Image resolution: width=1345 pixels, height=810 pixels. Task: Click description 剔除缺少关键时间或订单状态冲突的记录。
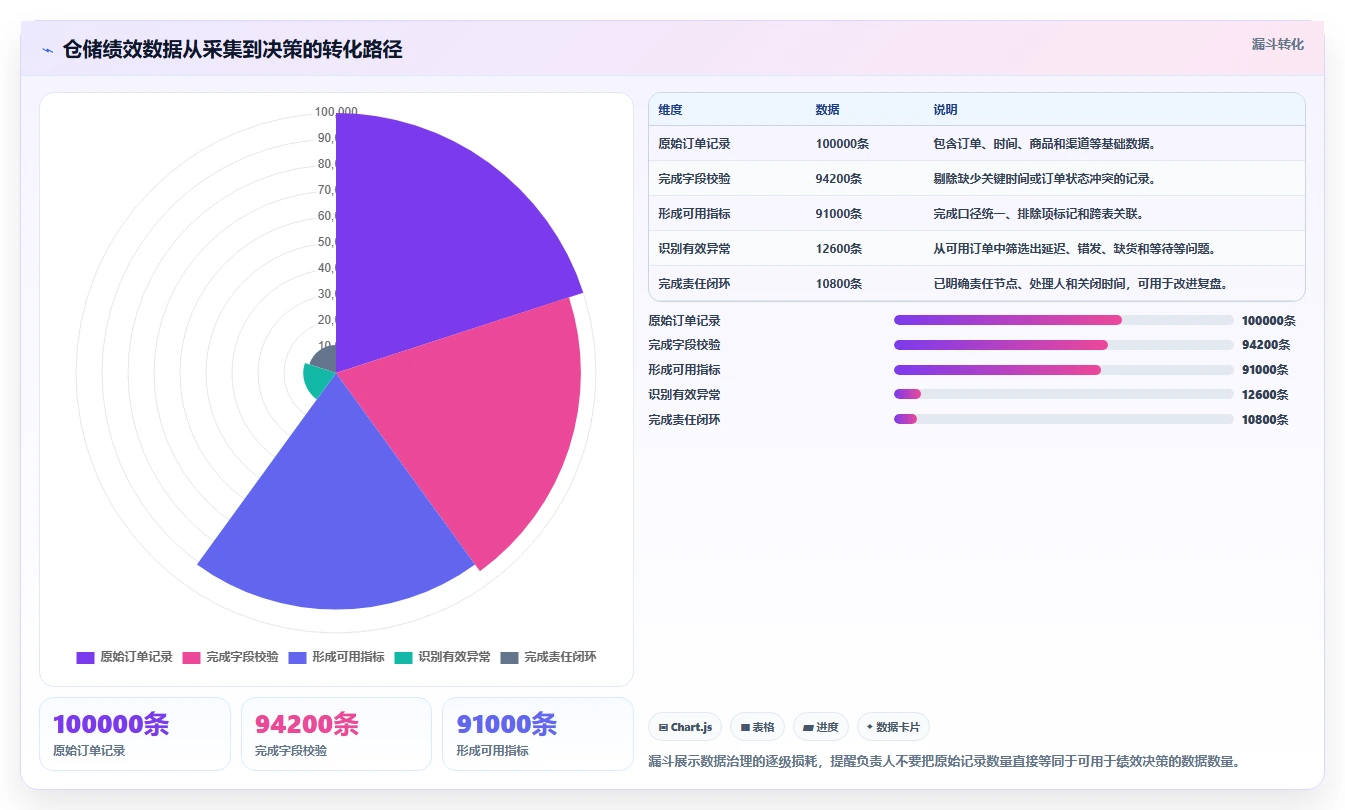click(x=1045, y=179)
